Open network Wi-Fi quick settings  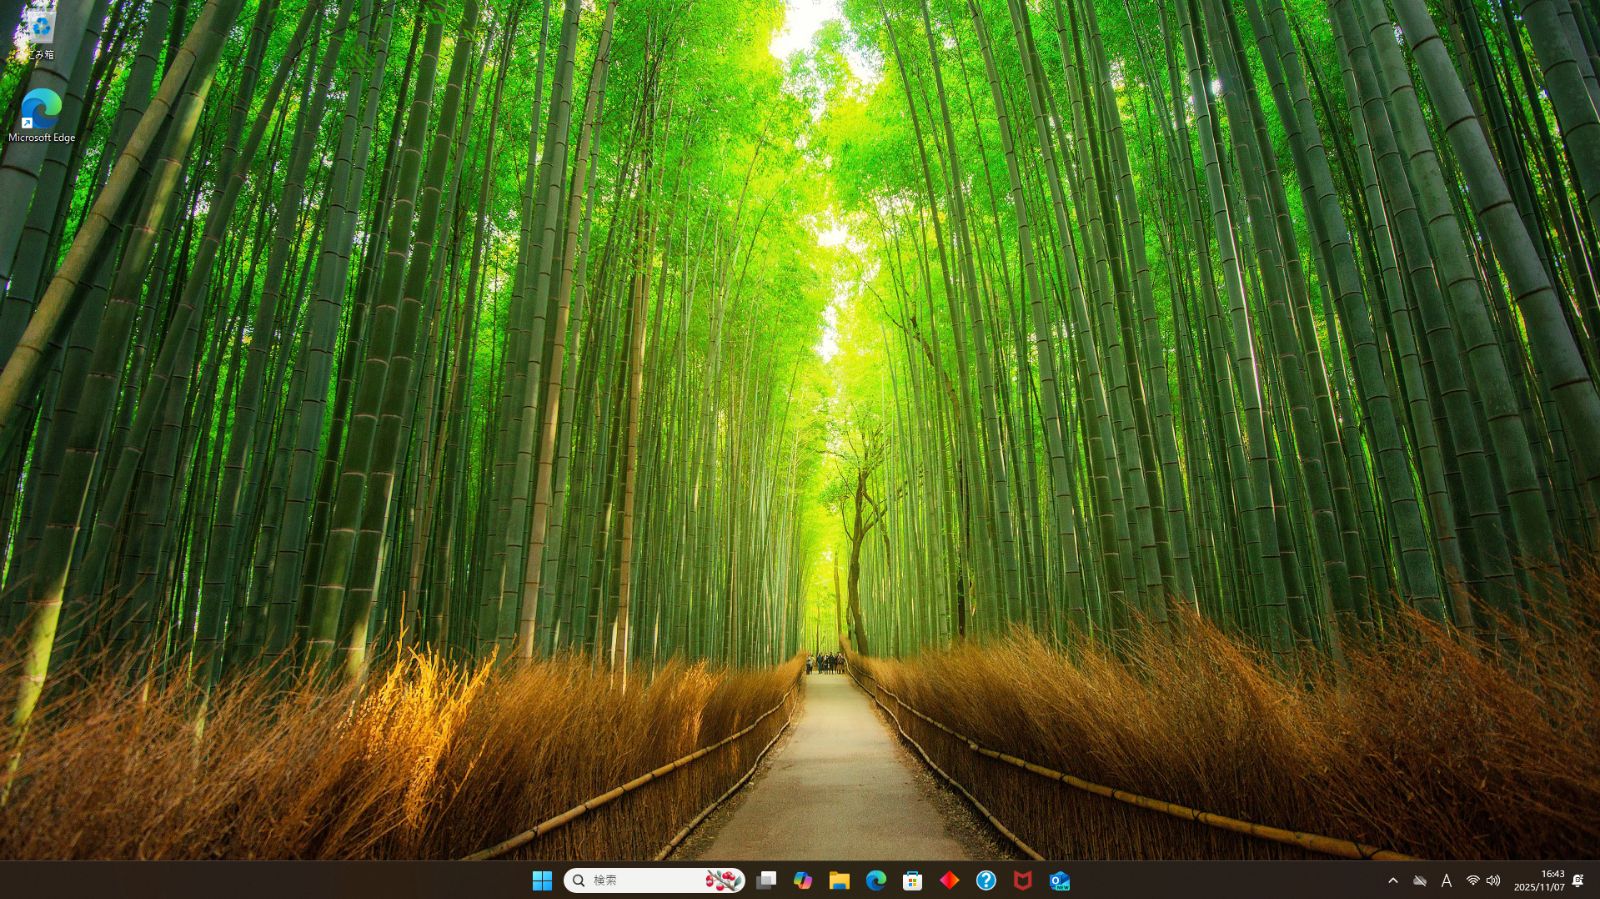(x=1473, y=881)
